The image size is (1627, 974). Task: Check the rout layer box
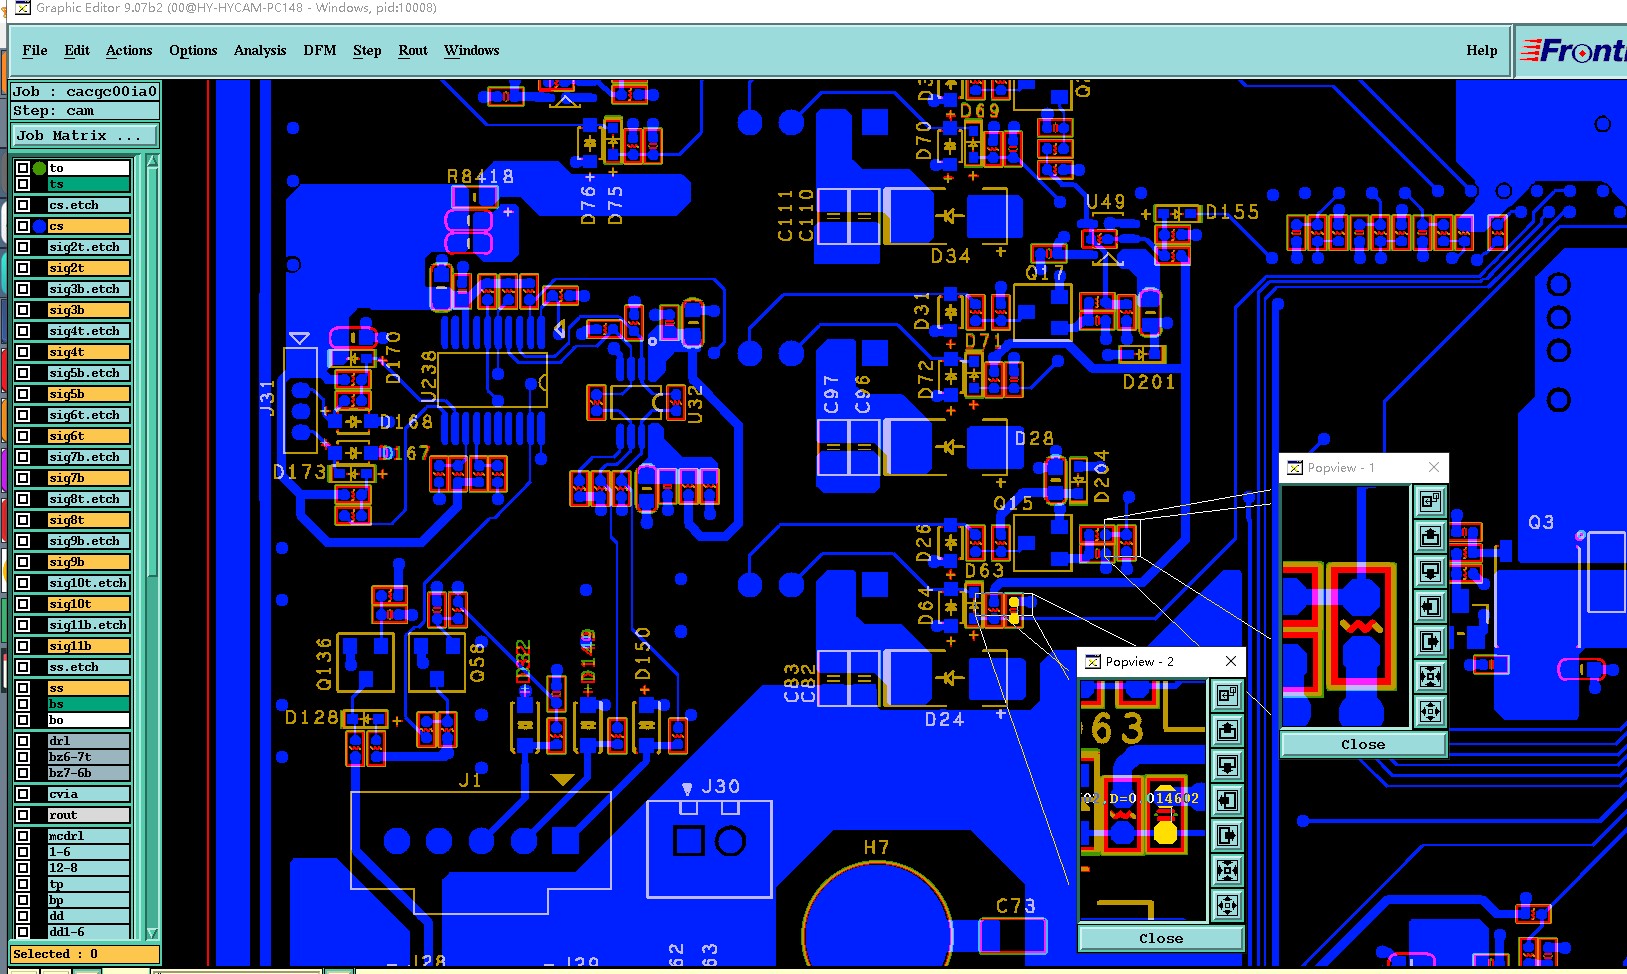23,815
